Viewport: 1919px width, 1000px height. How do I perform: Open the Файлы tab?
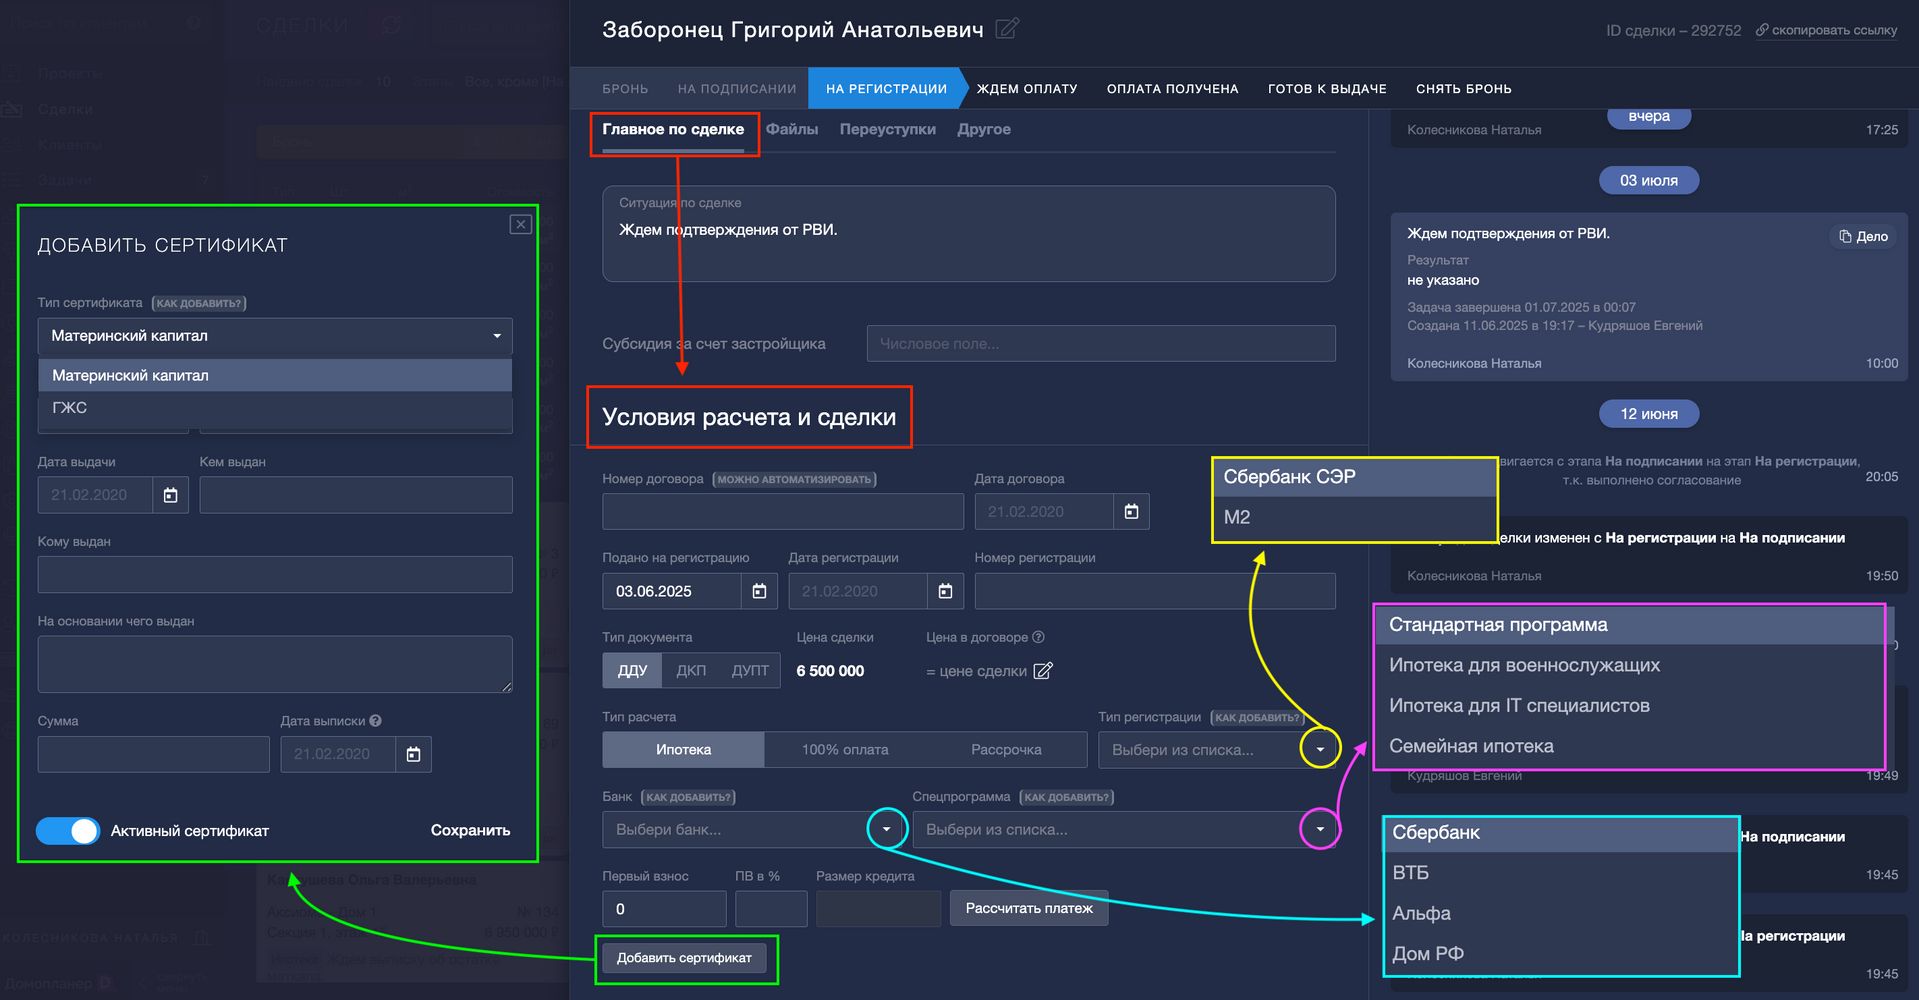coord(792,130)
